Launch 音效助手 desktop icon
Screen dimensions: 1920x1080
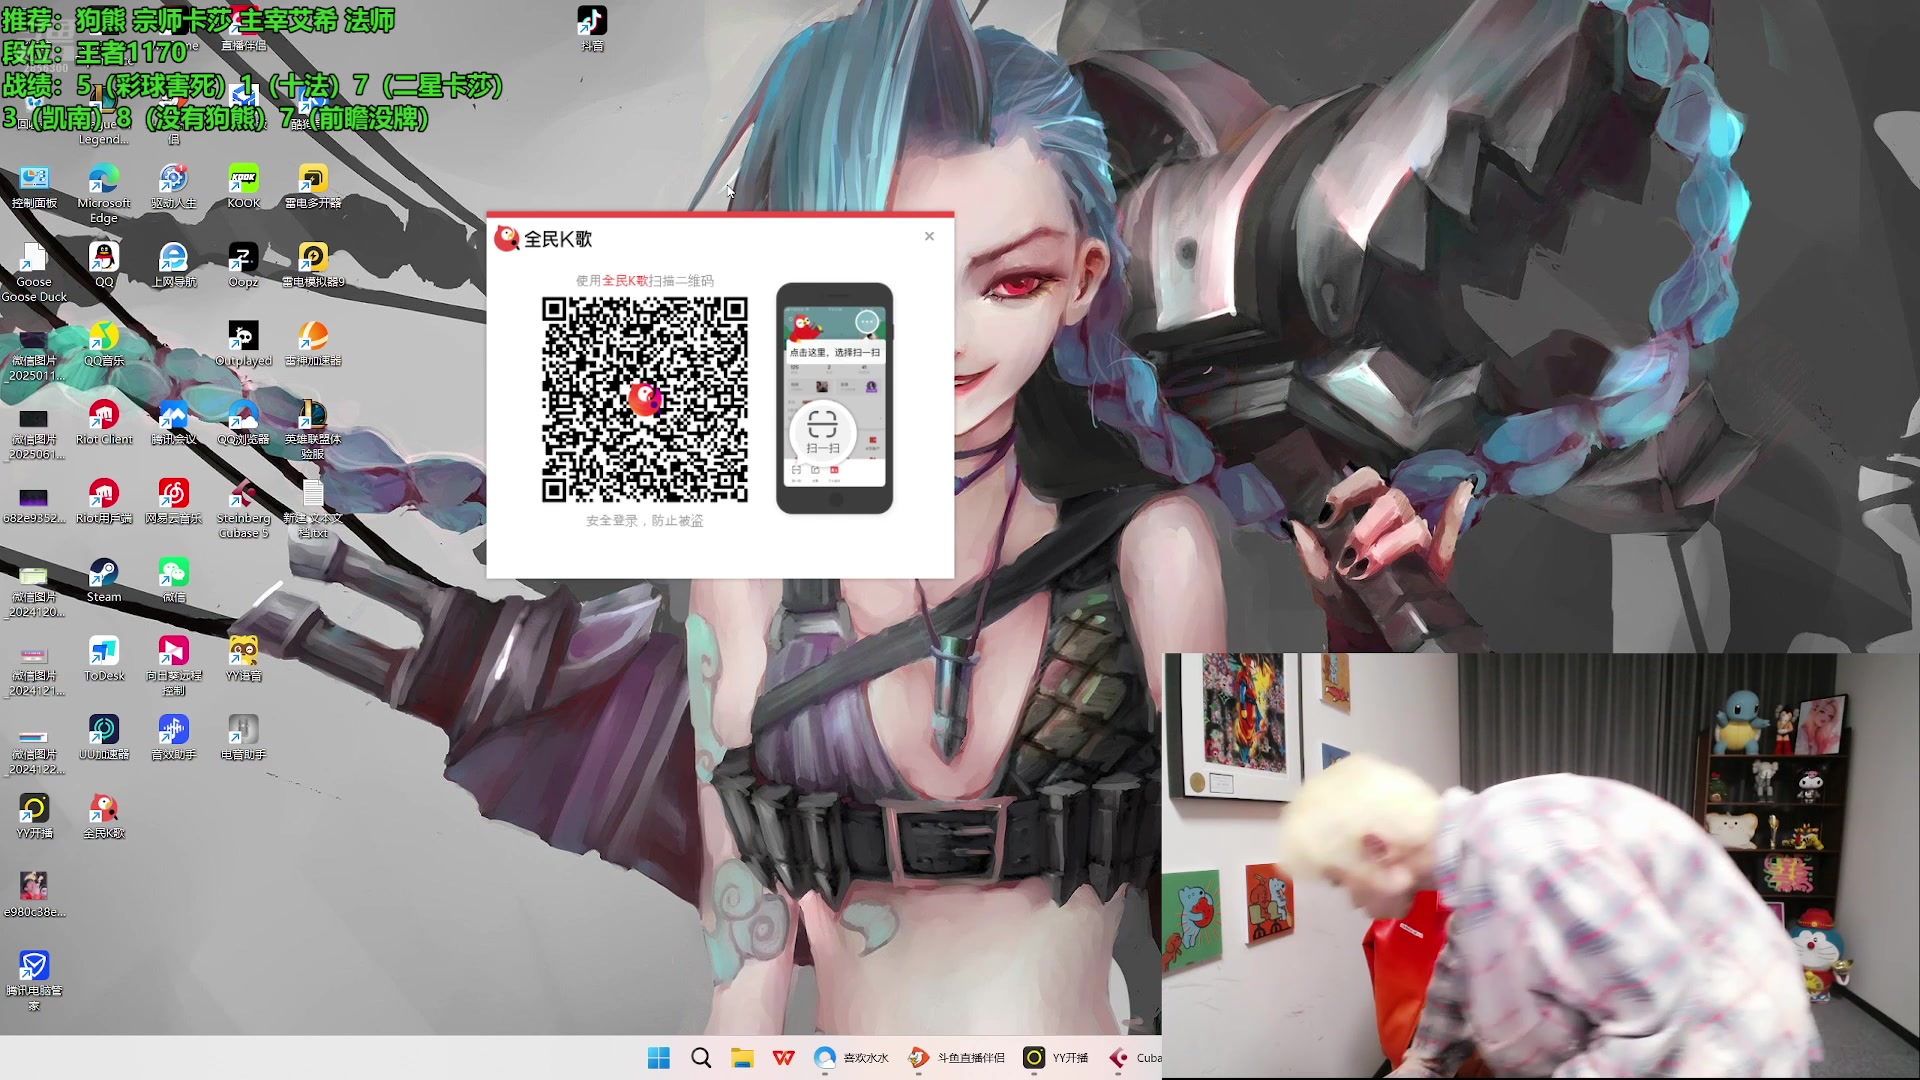click(173, 738)
